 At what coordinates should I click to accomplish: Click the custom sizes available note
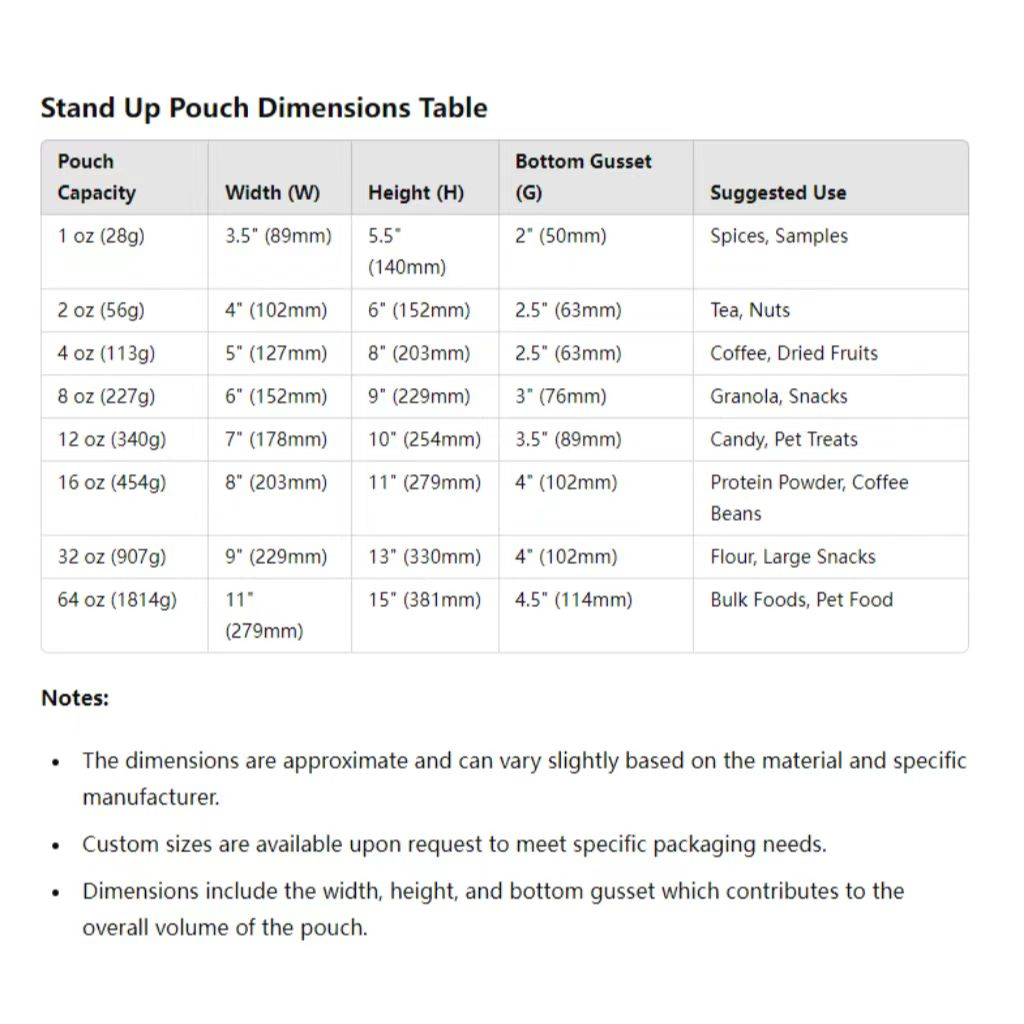click(x=454, y=845)
